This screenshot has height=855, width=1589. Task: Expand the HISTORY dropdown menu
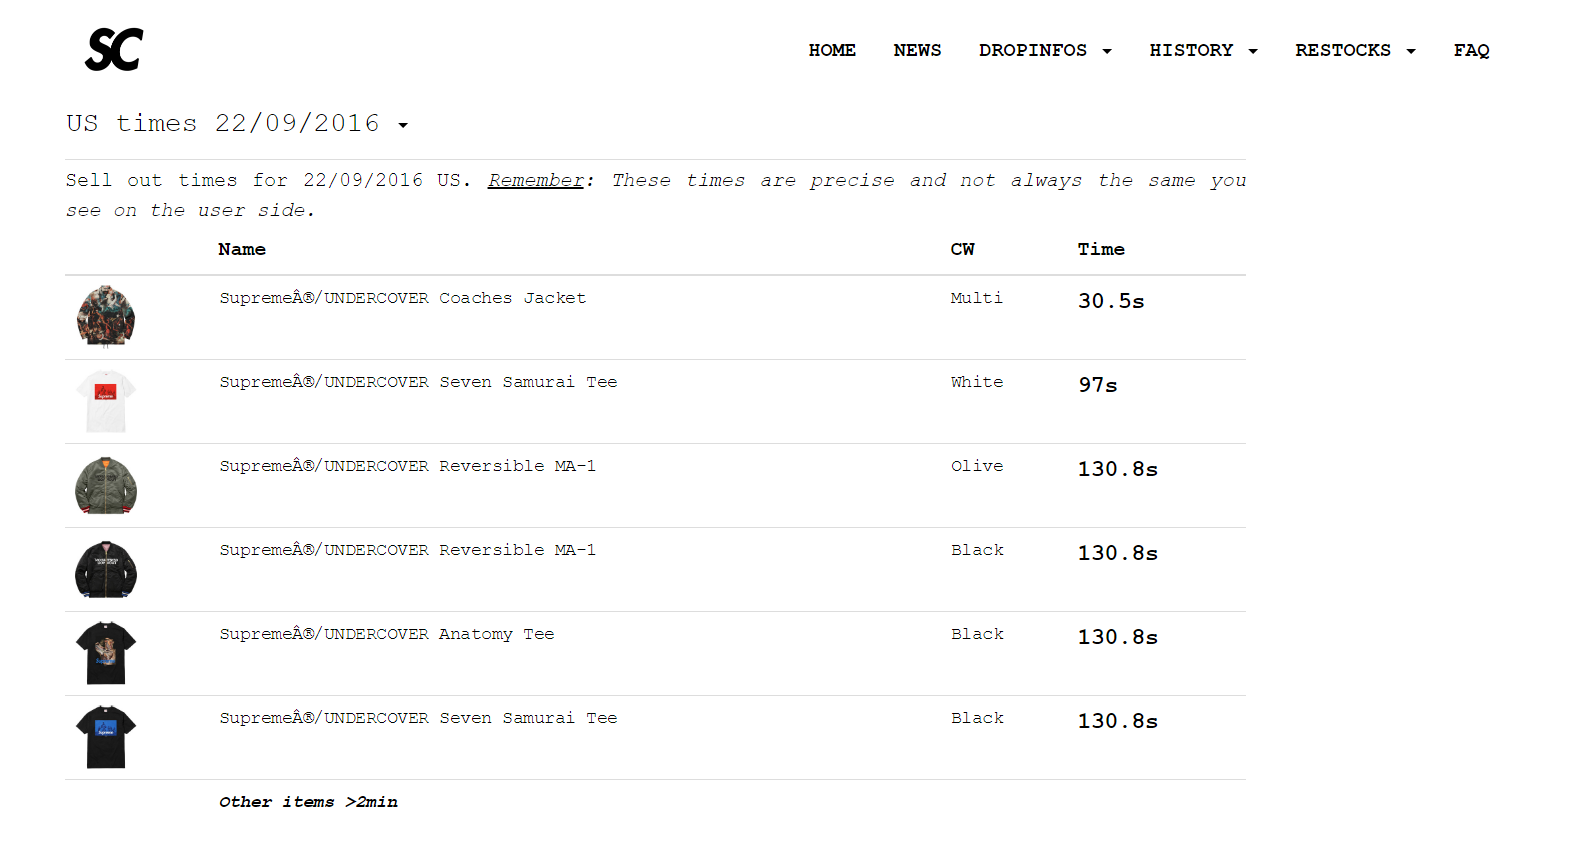[x=1203, y=50]
